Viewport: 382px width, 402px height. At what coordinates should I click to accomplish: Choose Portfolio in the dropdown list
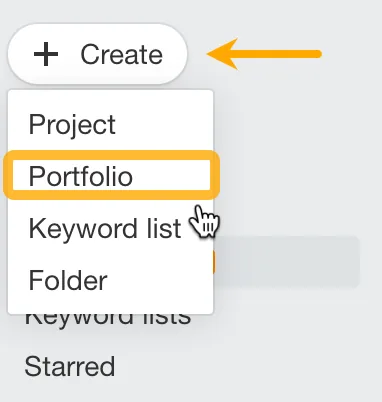click(x=112, y=175)
